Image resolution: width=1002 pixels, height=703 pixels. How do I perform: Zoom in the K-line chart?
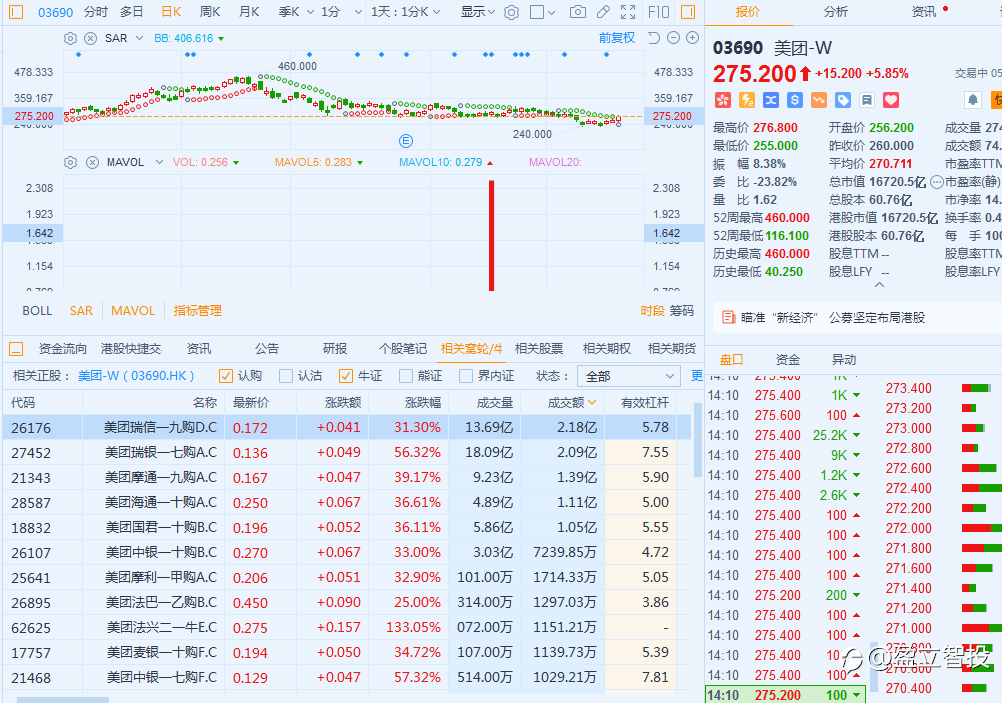[x=692, y=38]
